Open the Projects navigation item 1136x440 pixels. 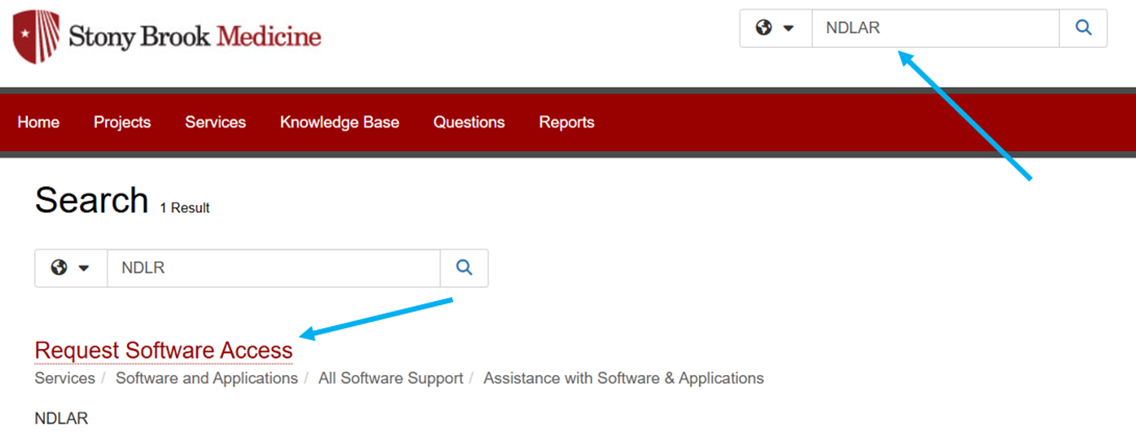(x=122, y=123)
